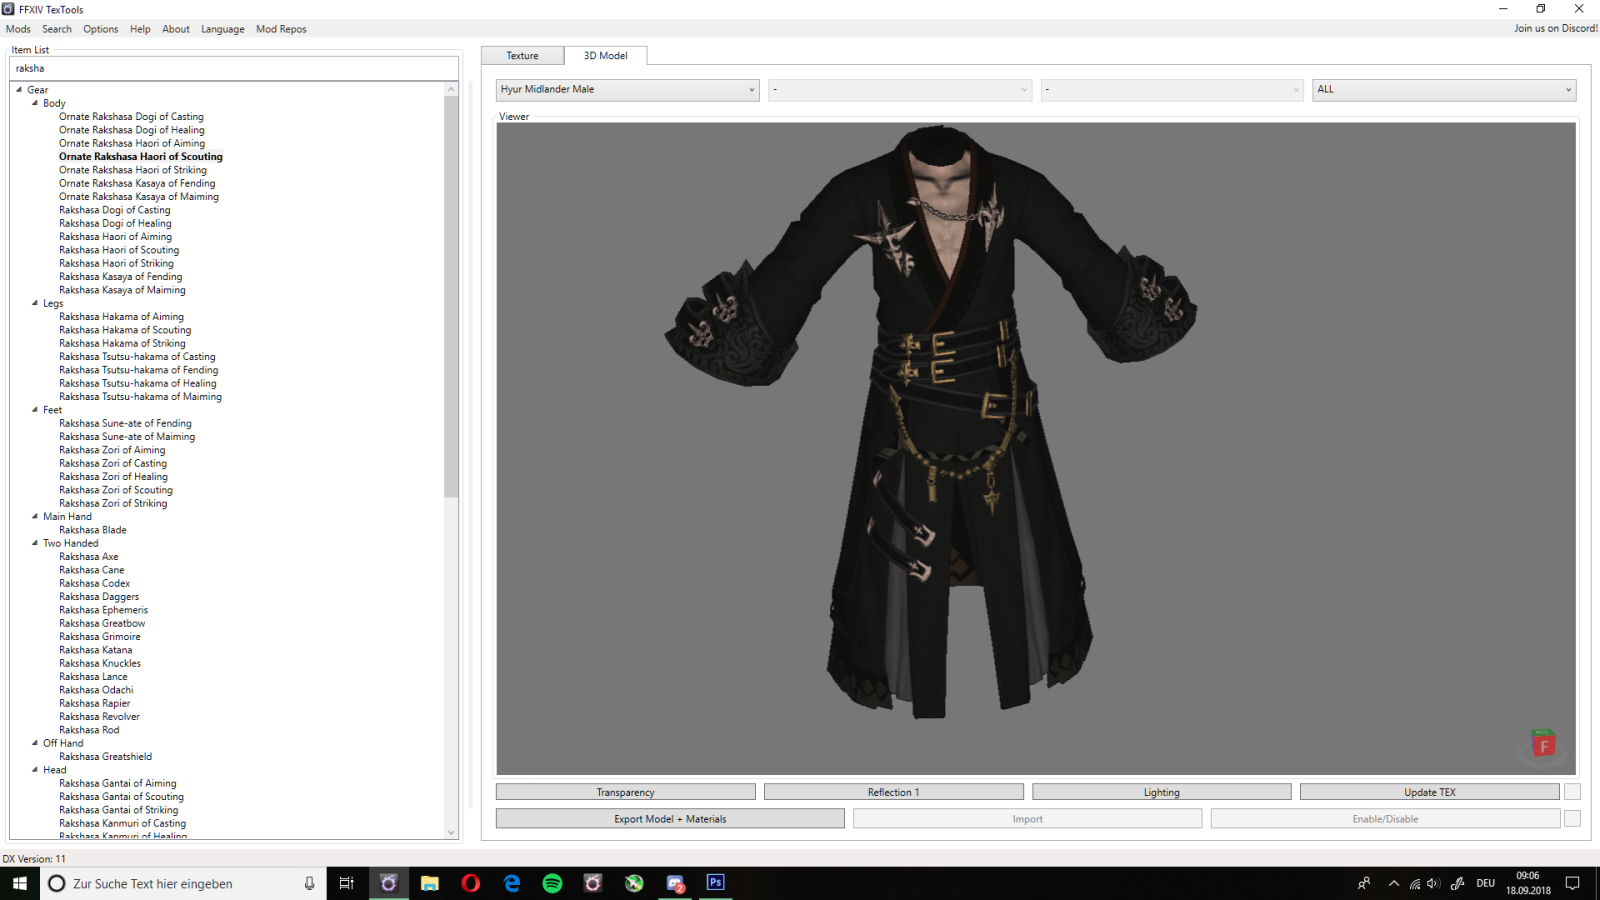Click the Transparency button

tap(626, 792)
